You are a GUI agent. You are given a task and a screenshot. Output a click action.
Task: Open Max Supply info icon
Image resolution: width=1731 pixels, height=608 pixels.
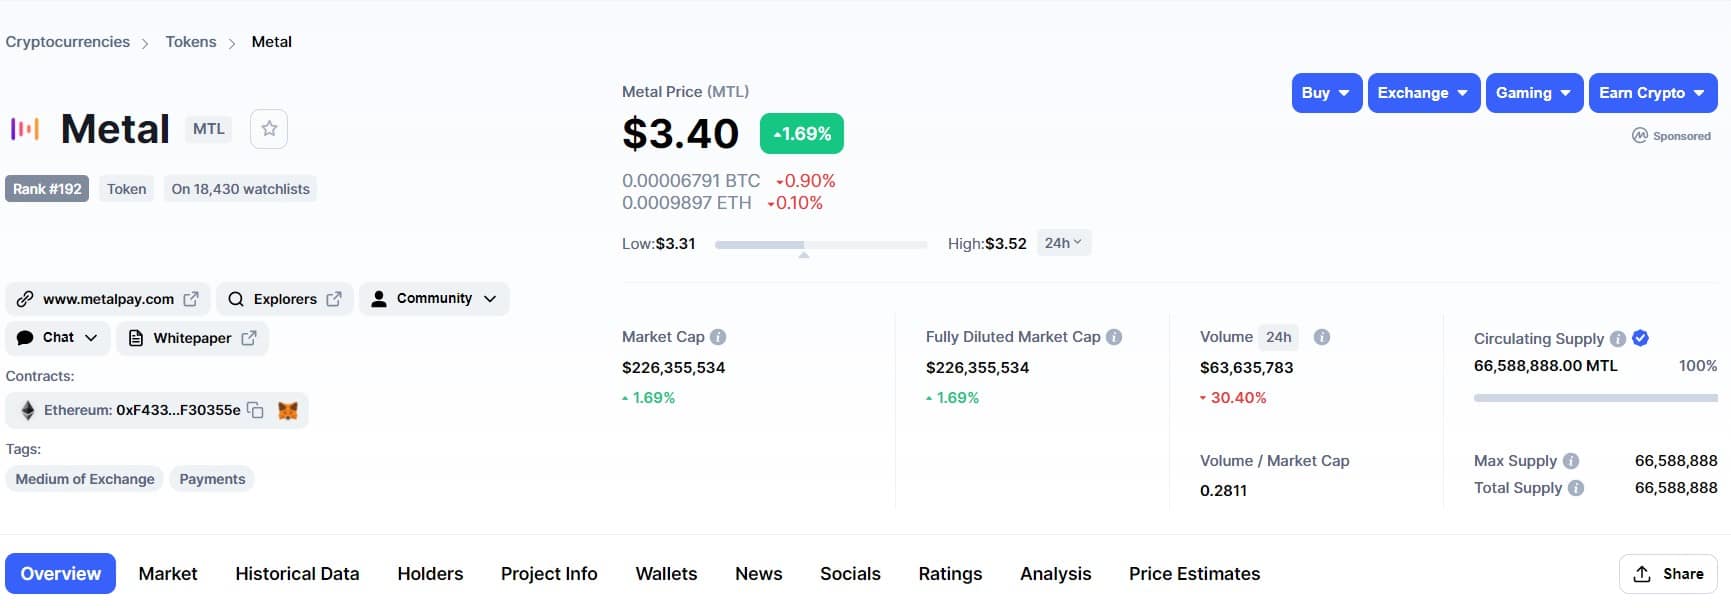pos(1571,461)
